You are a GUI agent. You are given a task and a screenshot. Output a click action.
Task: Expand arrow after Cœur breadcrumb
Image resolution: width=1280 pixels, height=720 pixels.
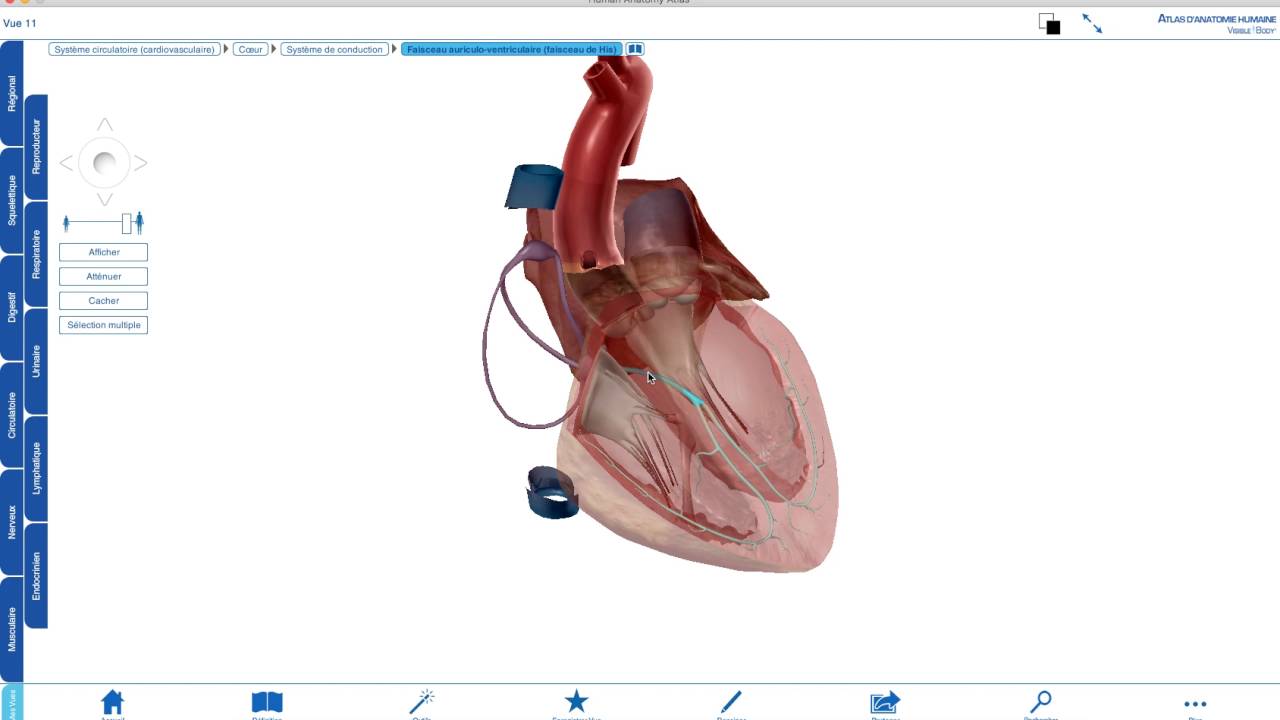click(x=274, y=49)
